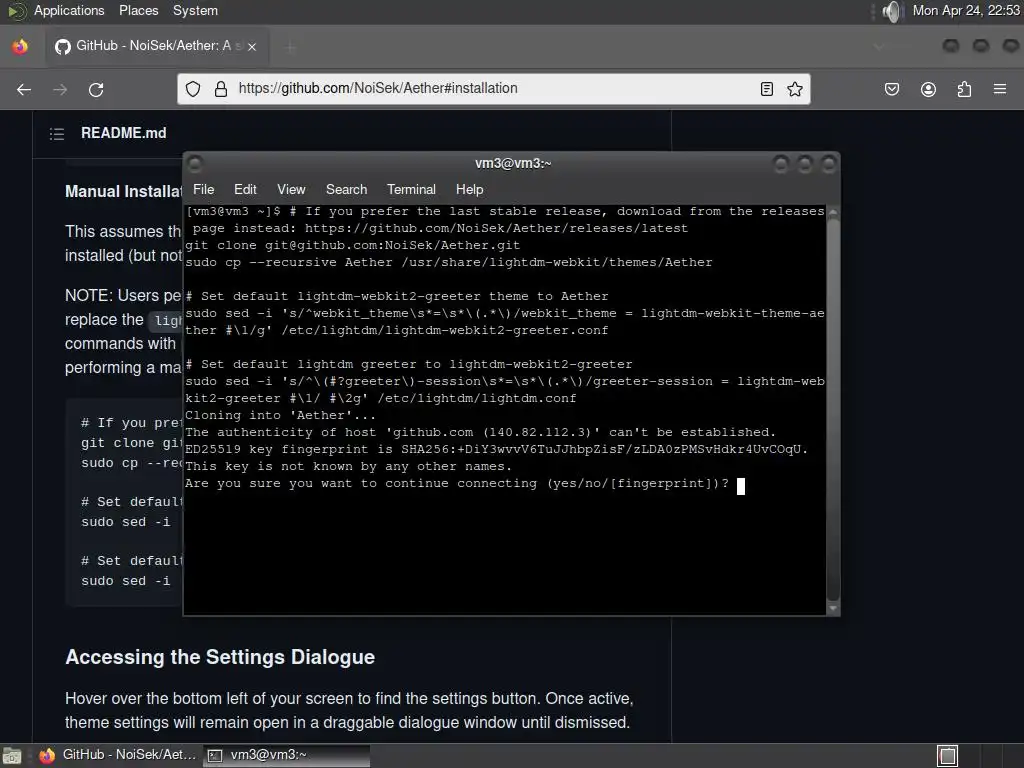This screenshot has height=768, width=1024.
Task: Click the clock showing Mon Apr 24
Action: pyautogui.click(x=966, y=10)
